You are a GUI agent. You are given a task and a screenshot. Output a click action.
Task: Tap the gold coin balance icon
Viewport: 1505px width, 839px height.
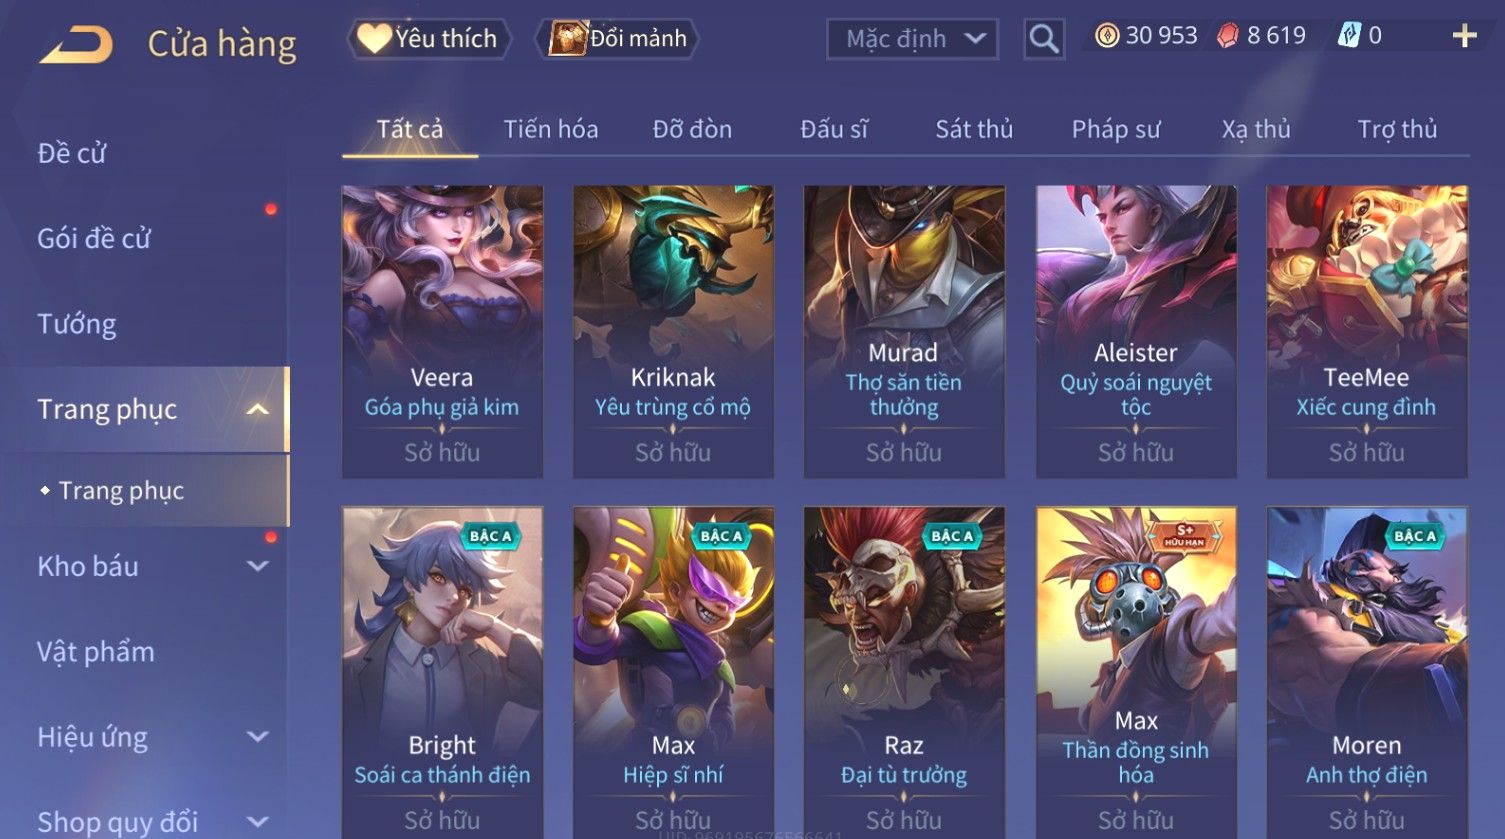(x=1106, y=36)
